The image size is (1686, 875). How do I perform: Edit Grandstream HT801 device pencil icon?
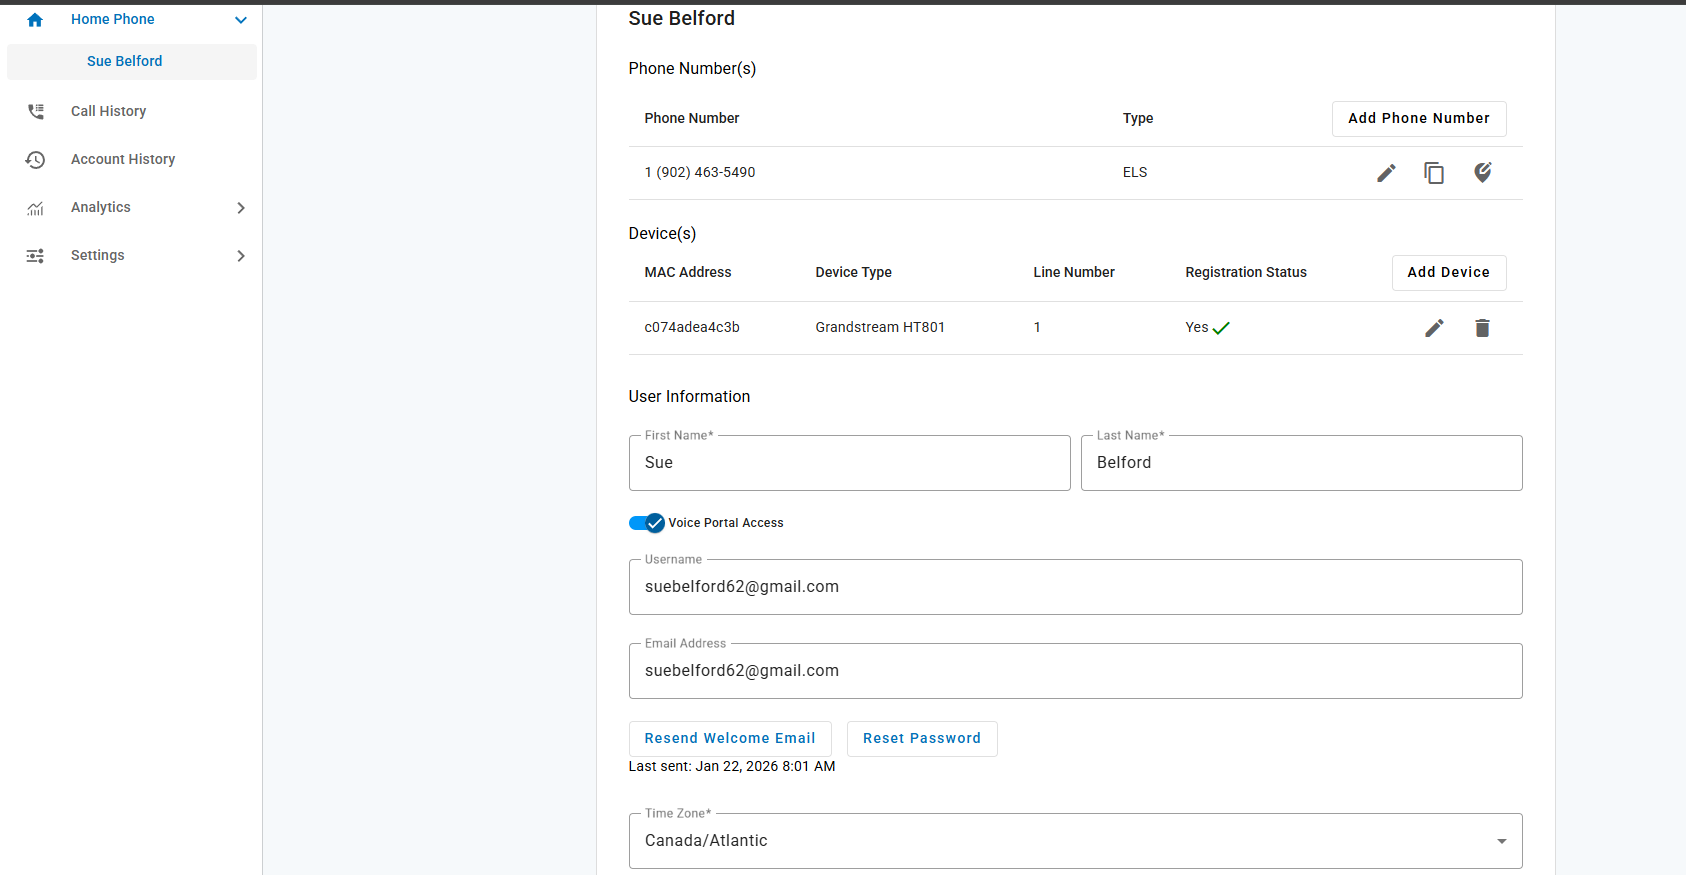(1434, 328)
